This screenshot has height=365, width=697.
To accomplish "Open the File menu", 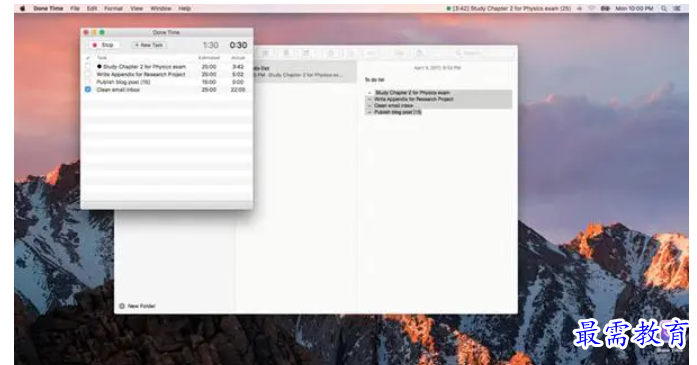I will (x=75, y=8).
